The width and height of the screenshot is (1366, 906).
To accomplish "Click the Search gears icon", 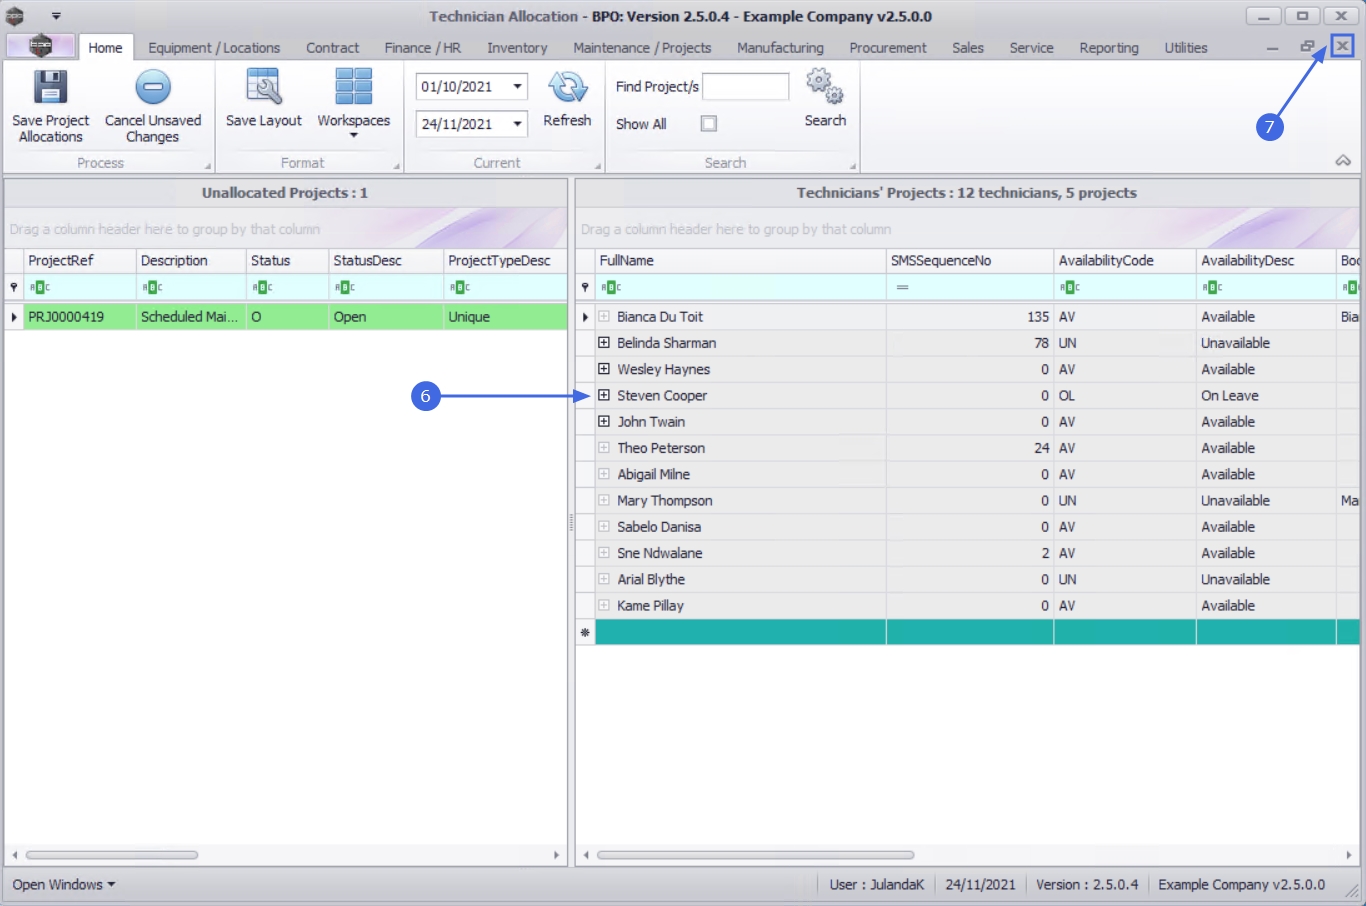I will point(825,87).
